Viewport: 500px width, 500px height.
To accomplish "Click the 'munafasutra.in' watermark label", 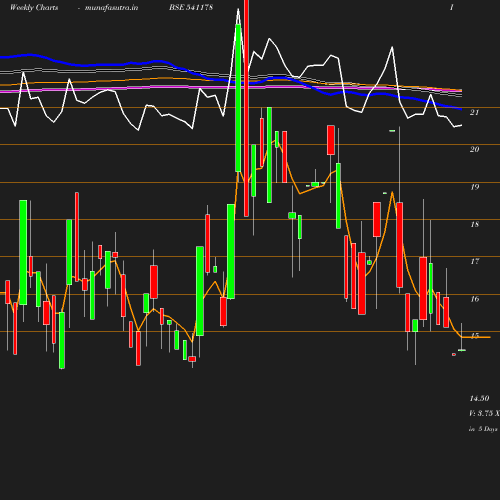I will click(x=111, y=8).
